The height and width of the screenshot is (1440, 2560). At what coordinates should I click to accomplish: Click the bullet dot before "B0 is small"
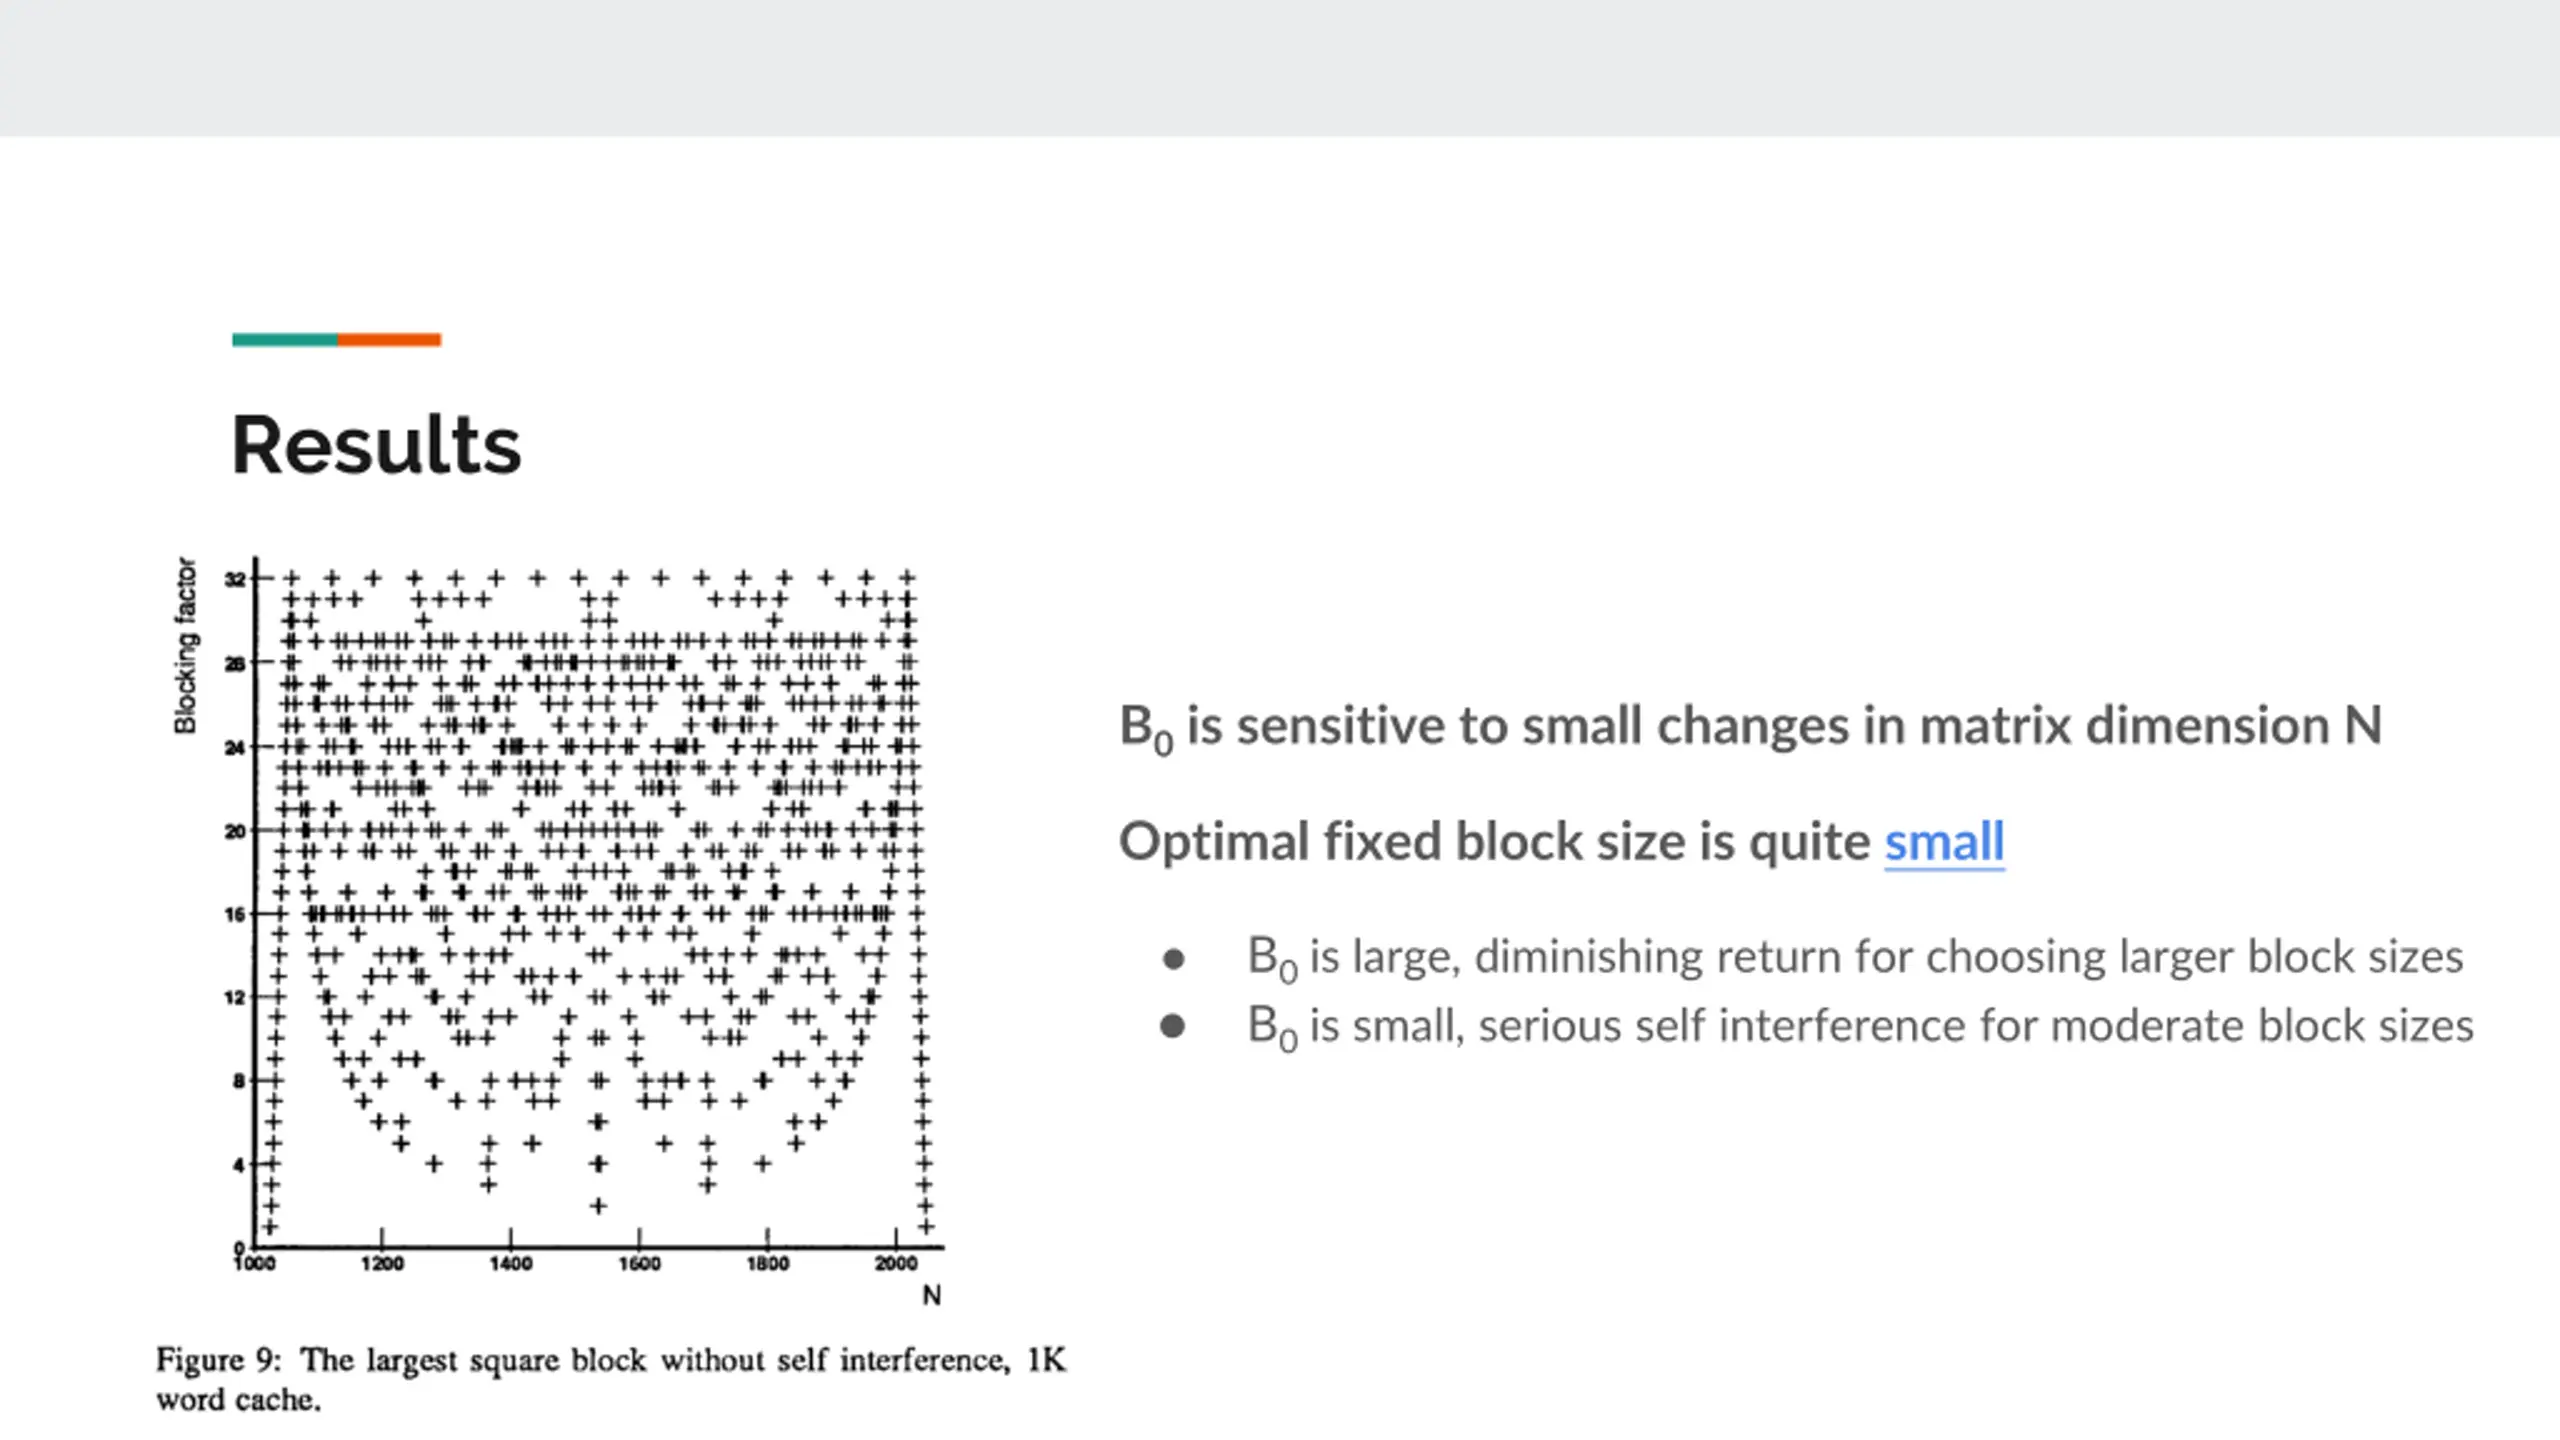pyautogui.click(x=1173, y=1026)
